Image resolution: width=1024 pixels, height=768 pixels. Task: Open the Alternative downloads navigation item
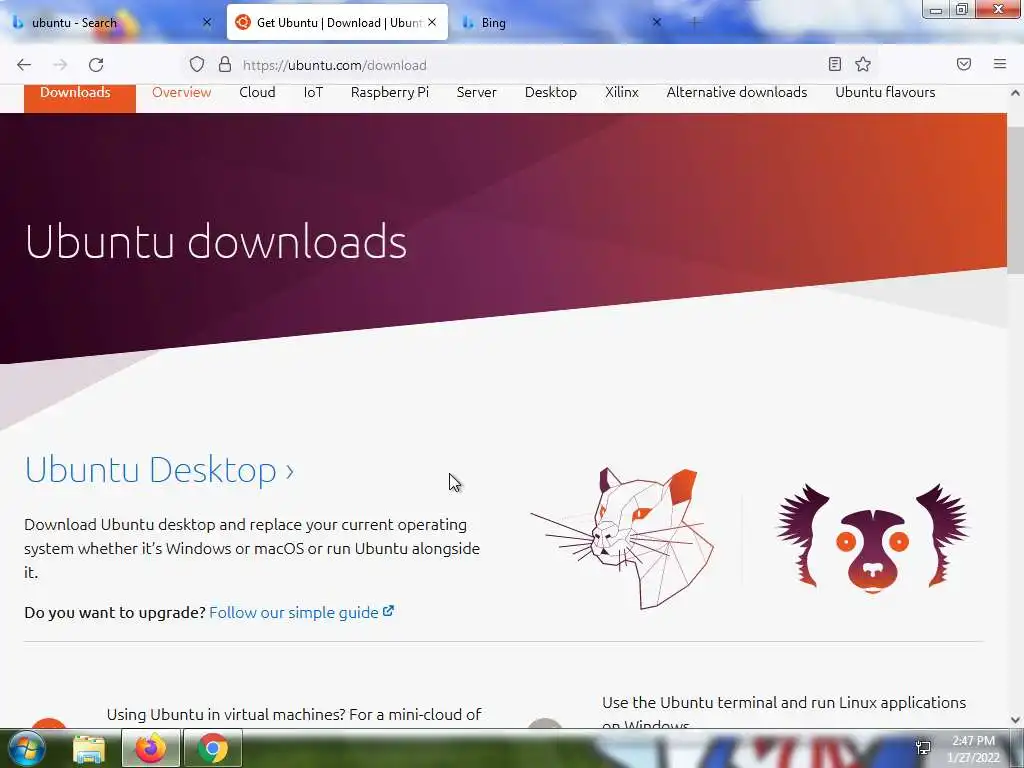(x=737, y=93)
